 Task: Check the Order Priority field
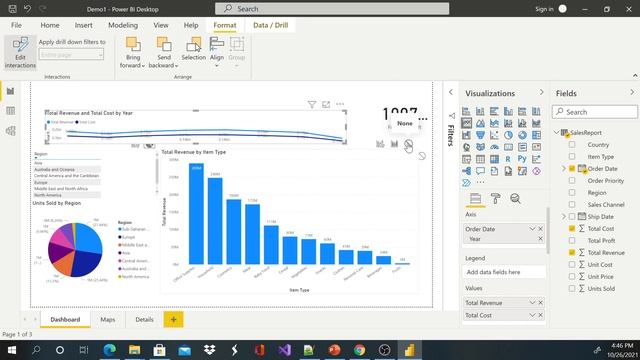[572, 180]
